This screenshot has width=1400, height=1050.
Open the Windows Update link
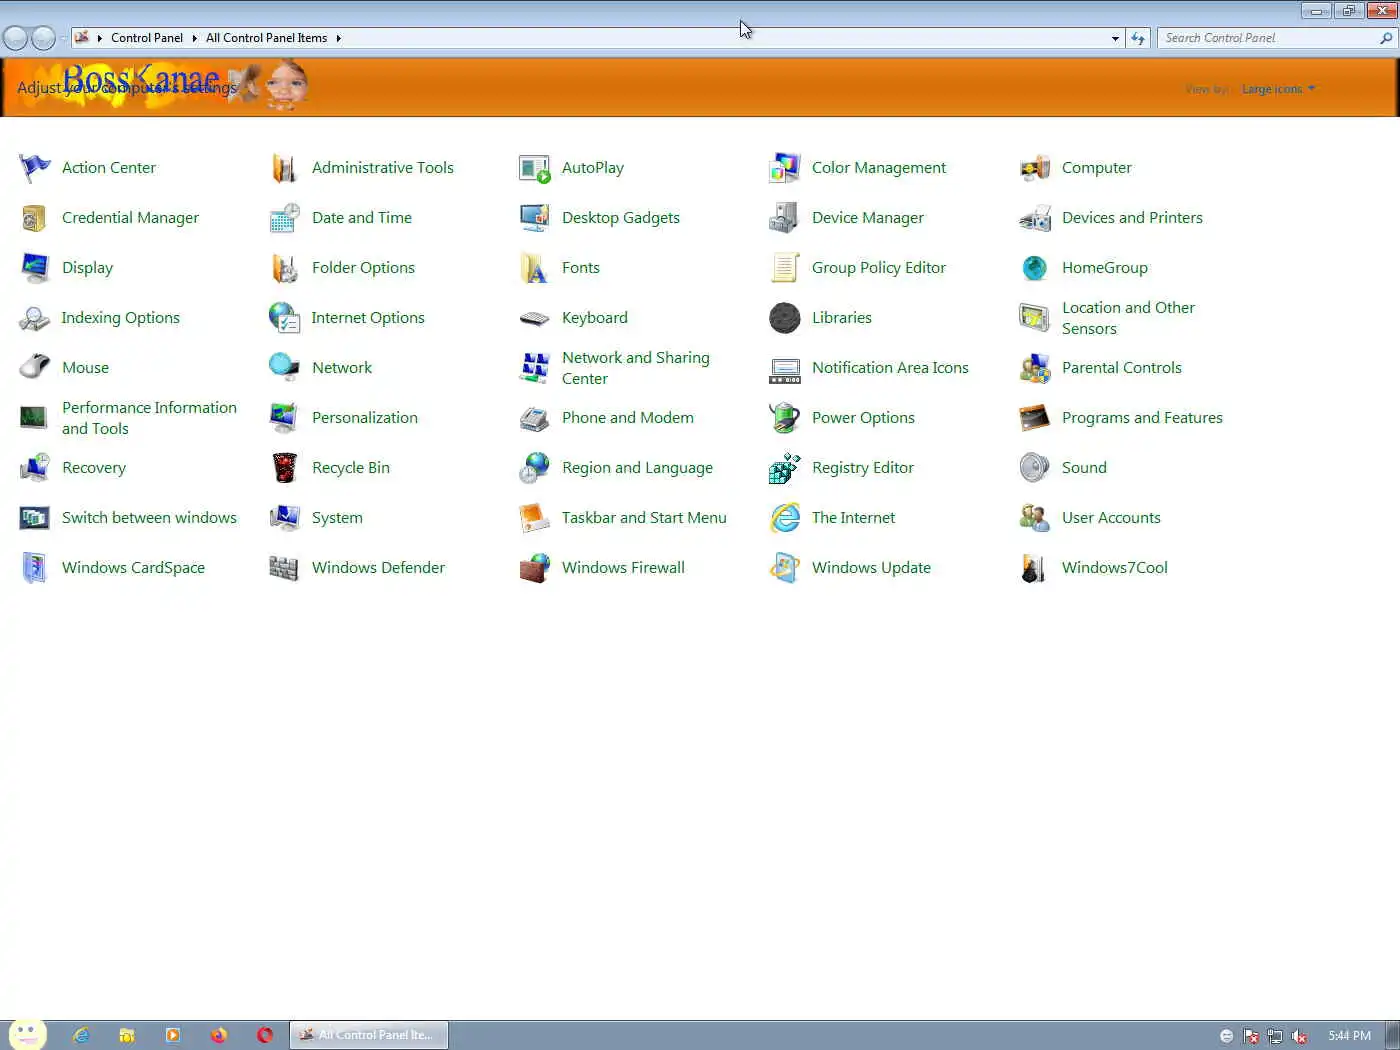tap(871, 568)
